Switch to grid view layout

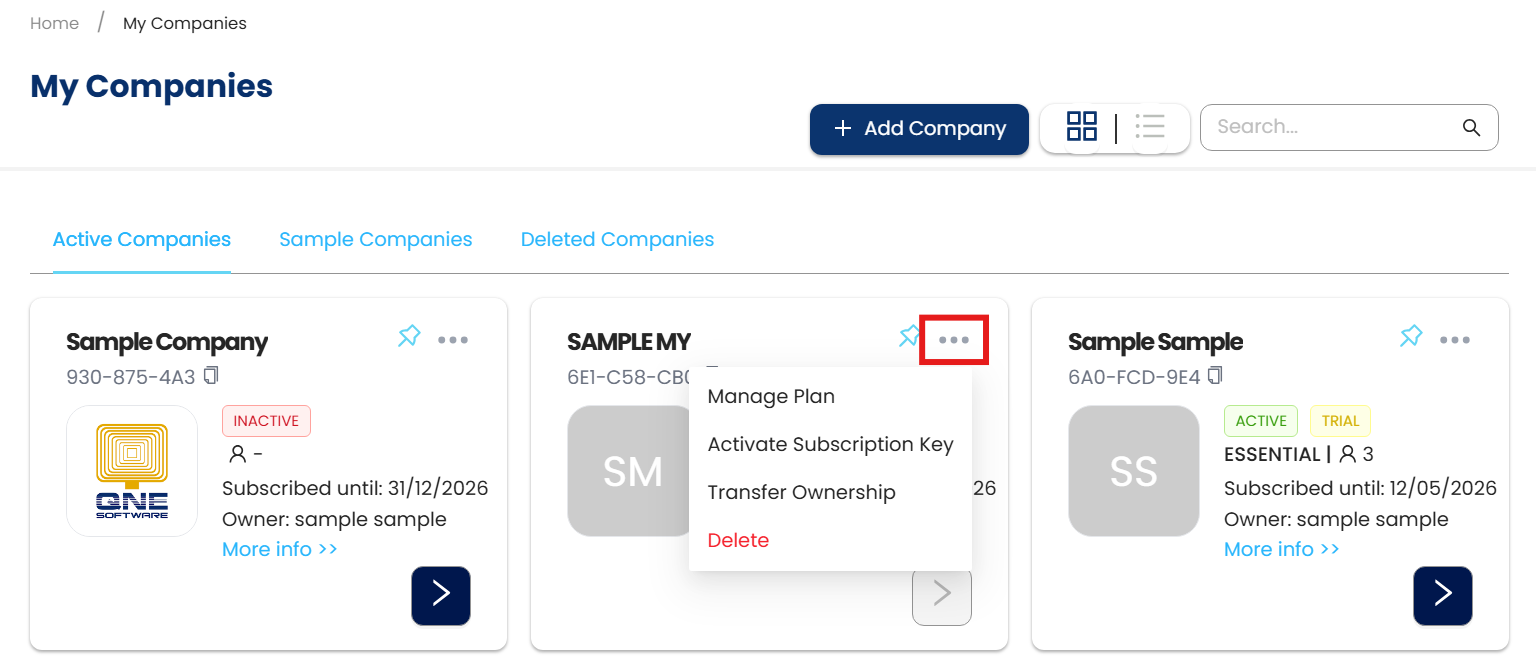1082,127
